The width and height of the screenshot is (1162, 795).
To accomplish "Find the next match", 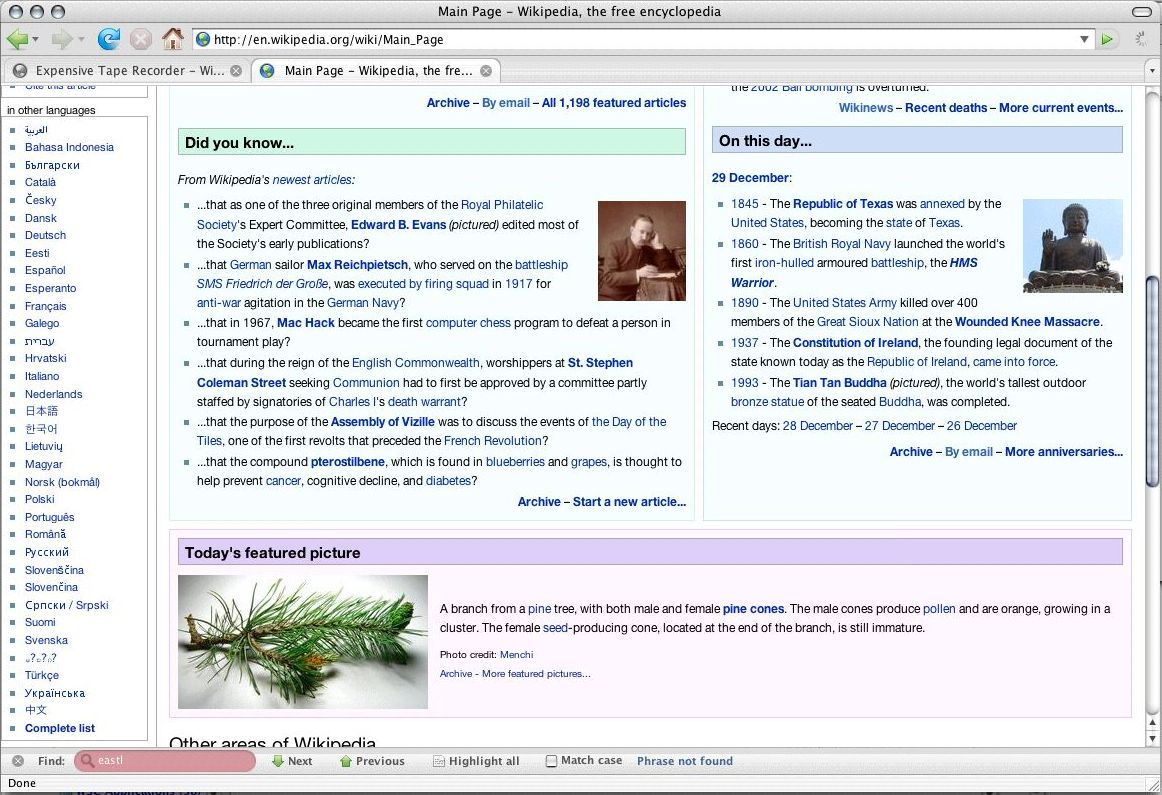I will pyautogui.click(x=292, y=761).
